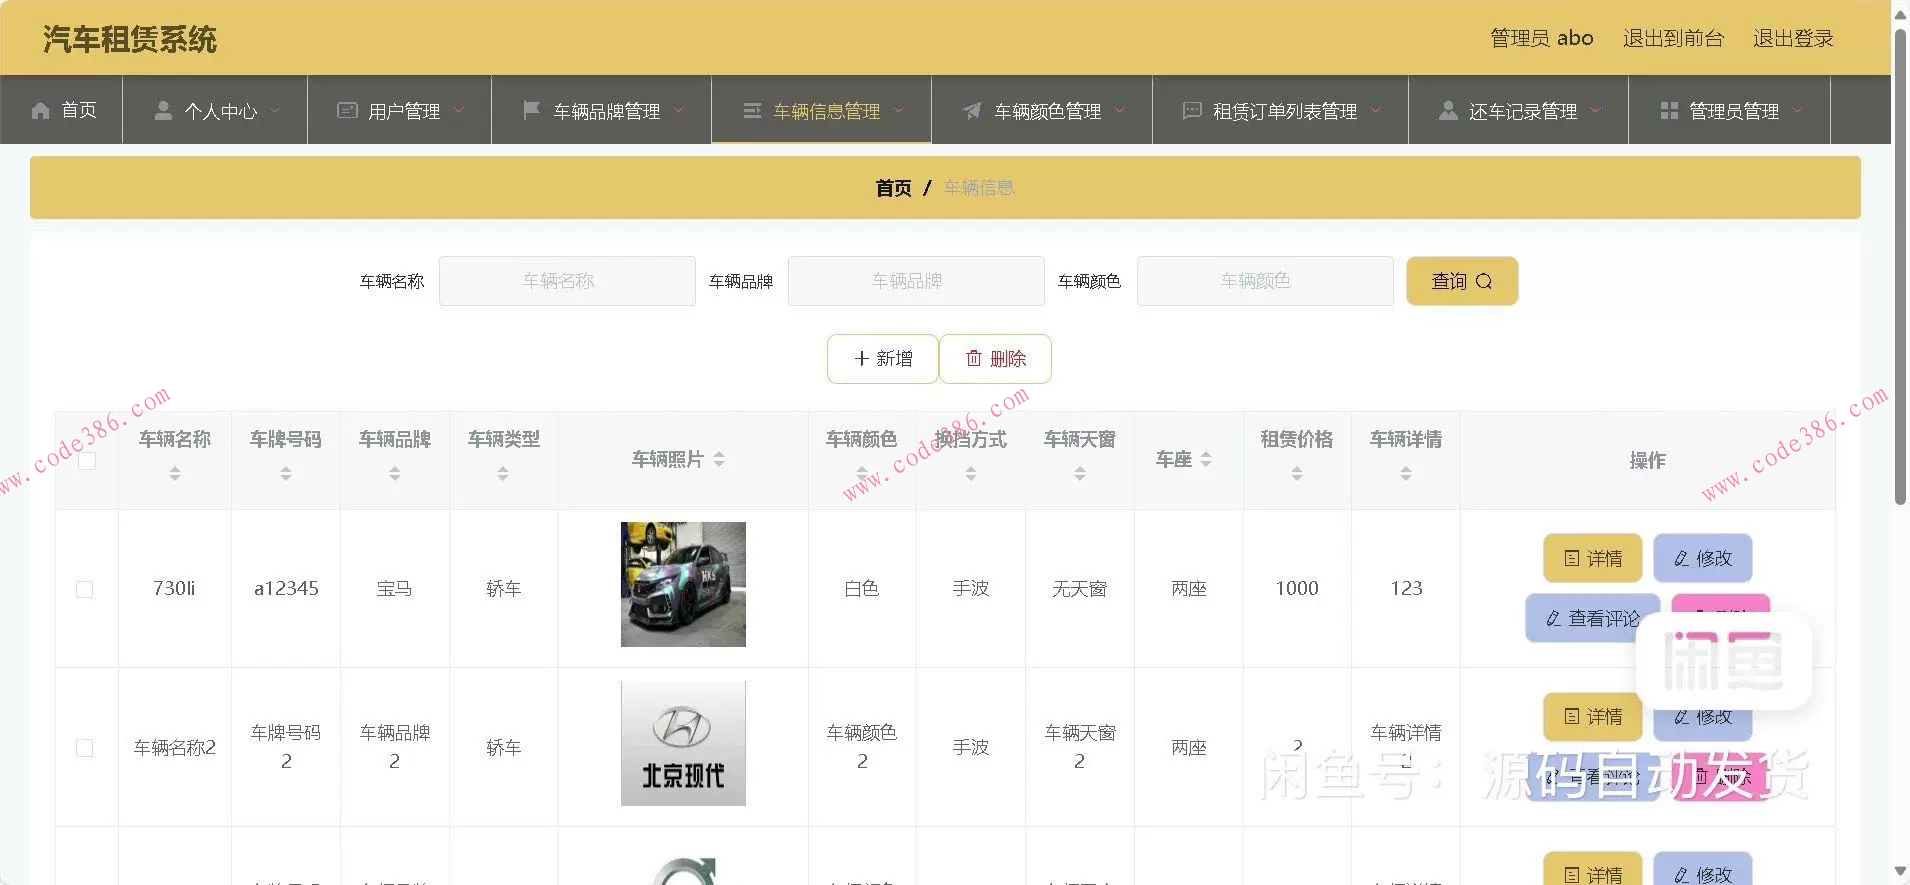Click the person icon beside 个人中心
1910x885 pixels.
[163, 111]
